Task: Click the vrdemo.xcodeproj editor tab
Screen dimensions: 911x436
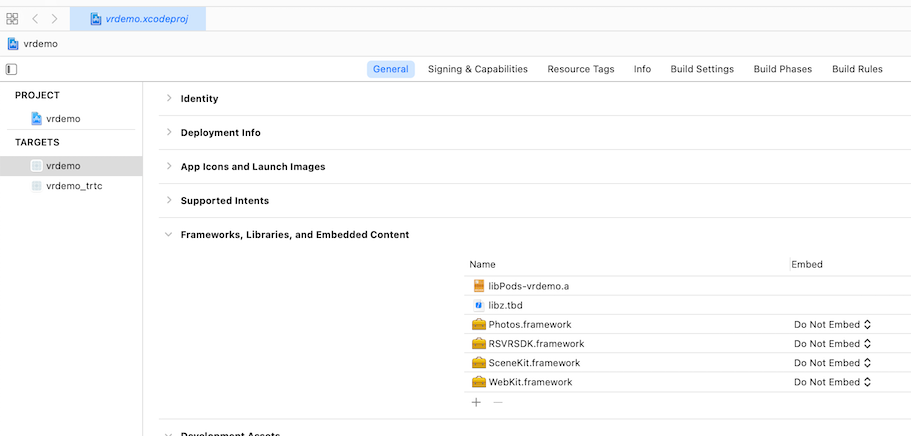Action: pos(138,19)
